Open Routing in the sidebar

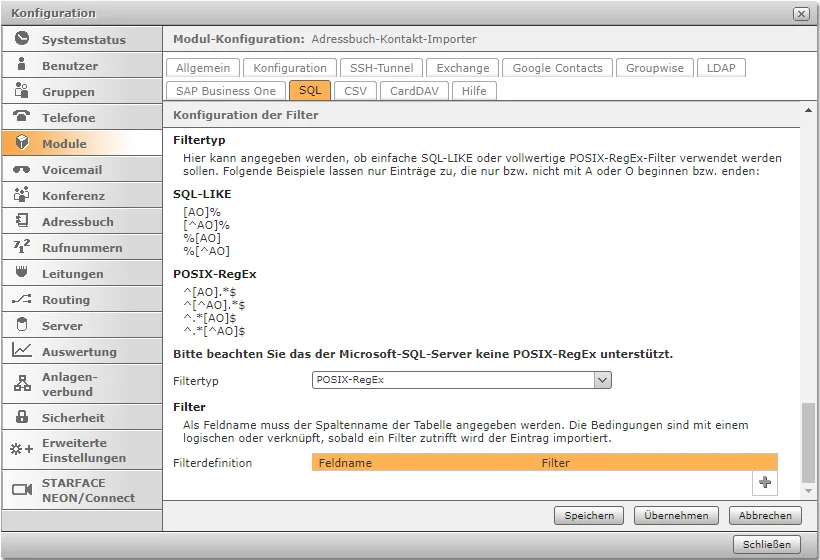tap(66, 299)
